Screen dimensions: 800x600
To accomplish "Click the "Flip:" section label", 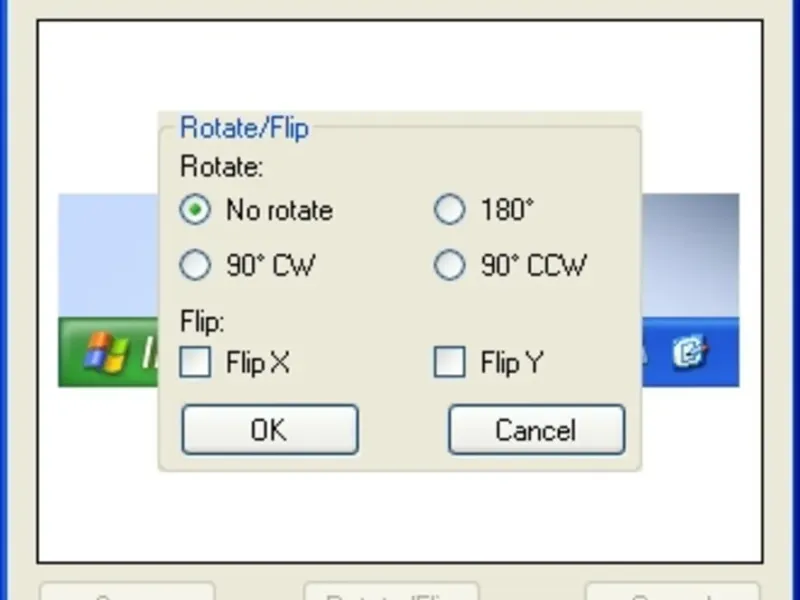I will tap(203, 322).
